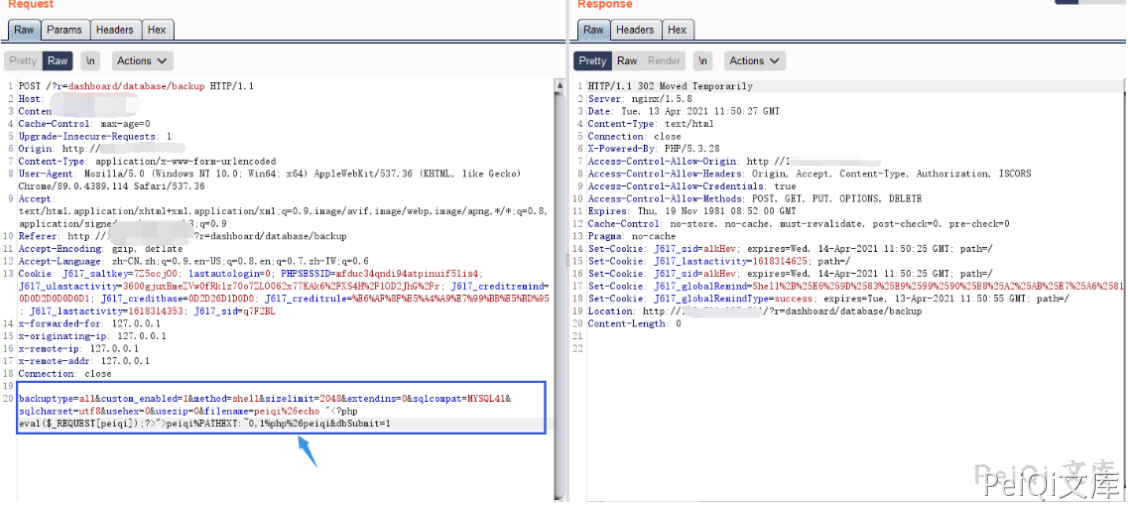Choose Render view in the Response viewer

(x=663, y=61)
